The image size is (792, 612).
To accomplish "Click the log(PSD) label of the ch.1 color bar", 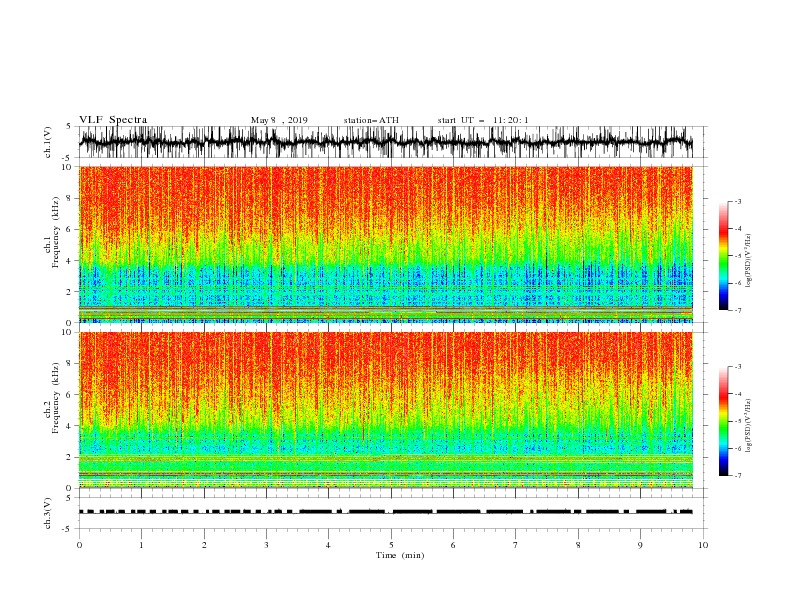I will pos(748,260).
